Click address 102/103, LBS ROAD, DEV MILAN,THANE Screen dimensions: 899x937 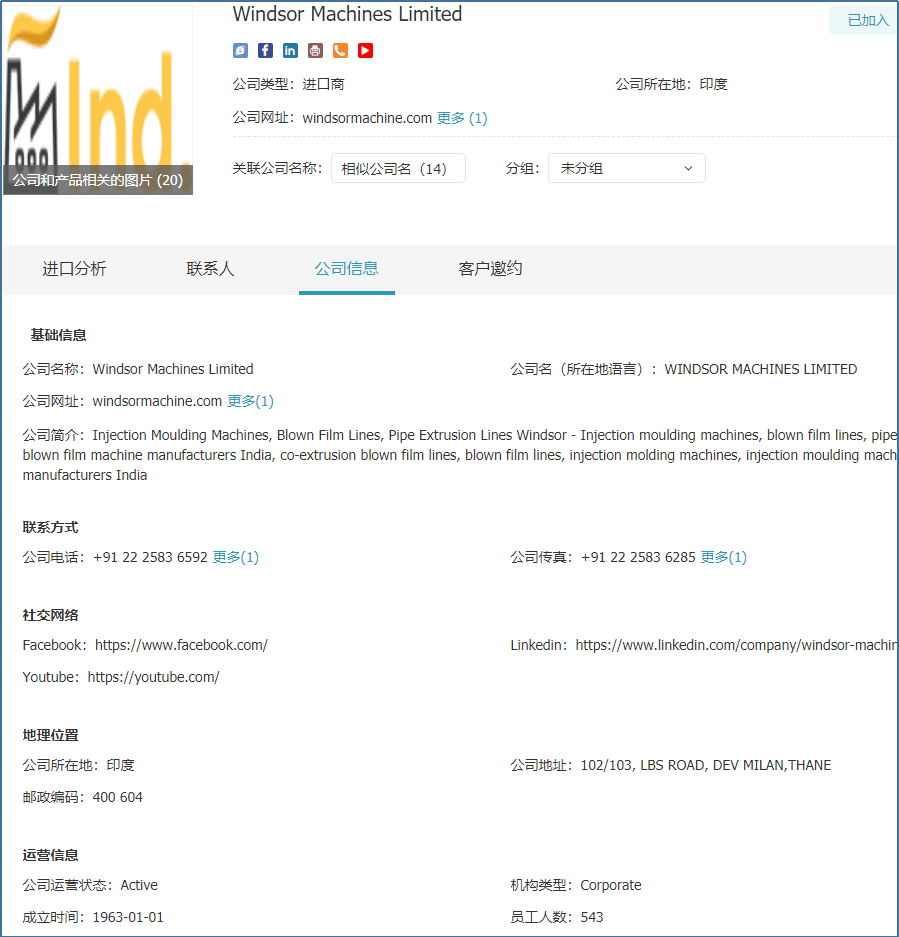click(x=705, y=765)
